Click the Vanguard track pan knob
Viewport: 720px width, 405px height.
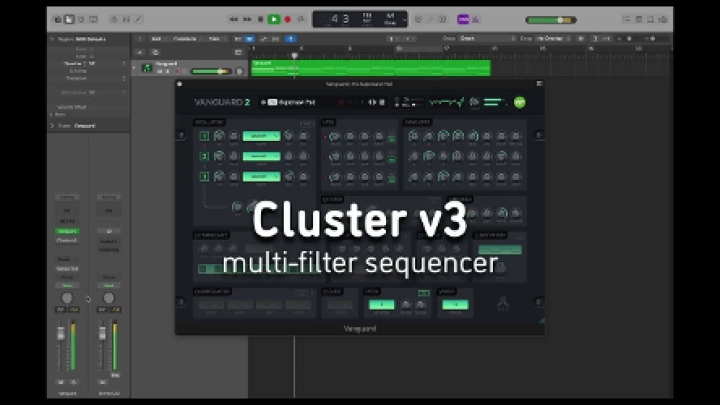click(x=240, y=71)
